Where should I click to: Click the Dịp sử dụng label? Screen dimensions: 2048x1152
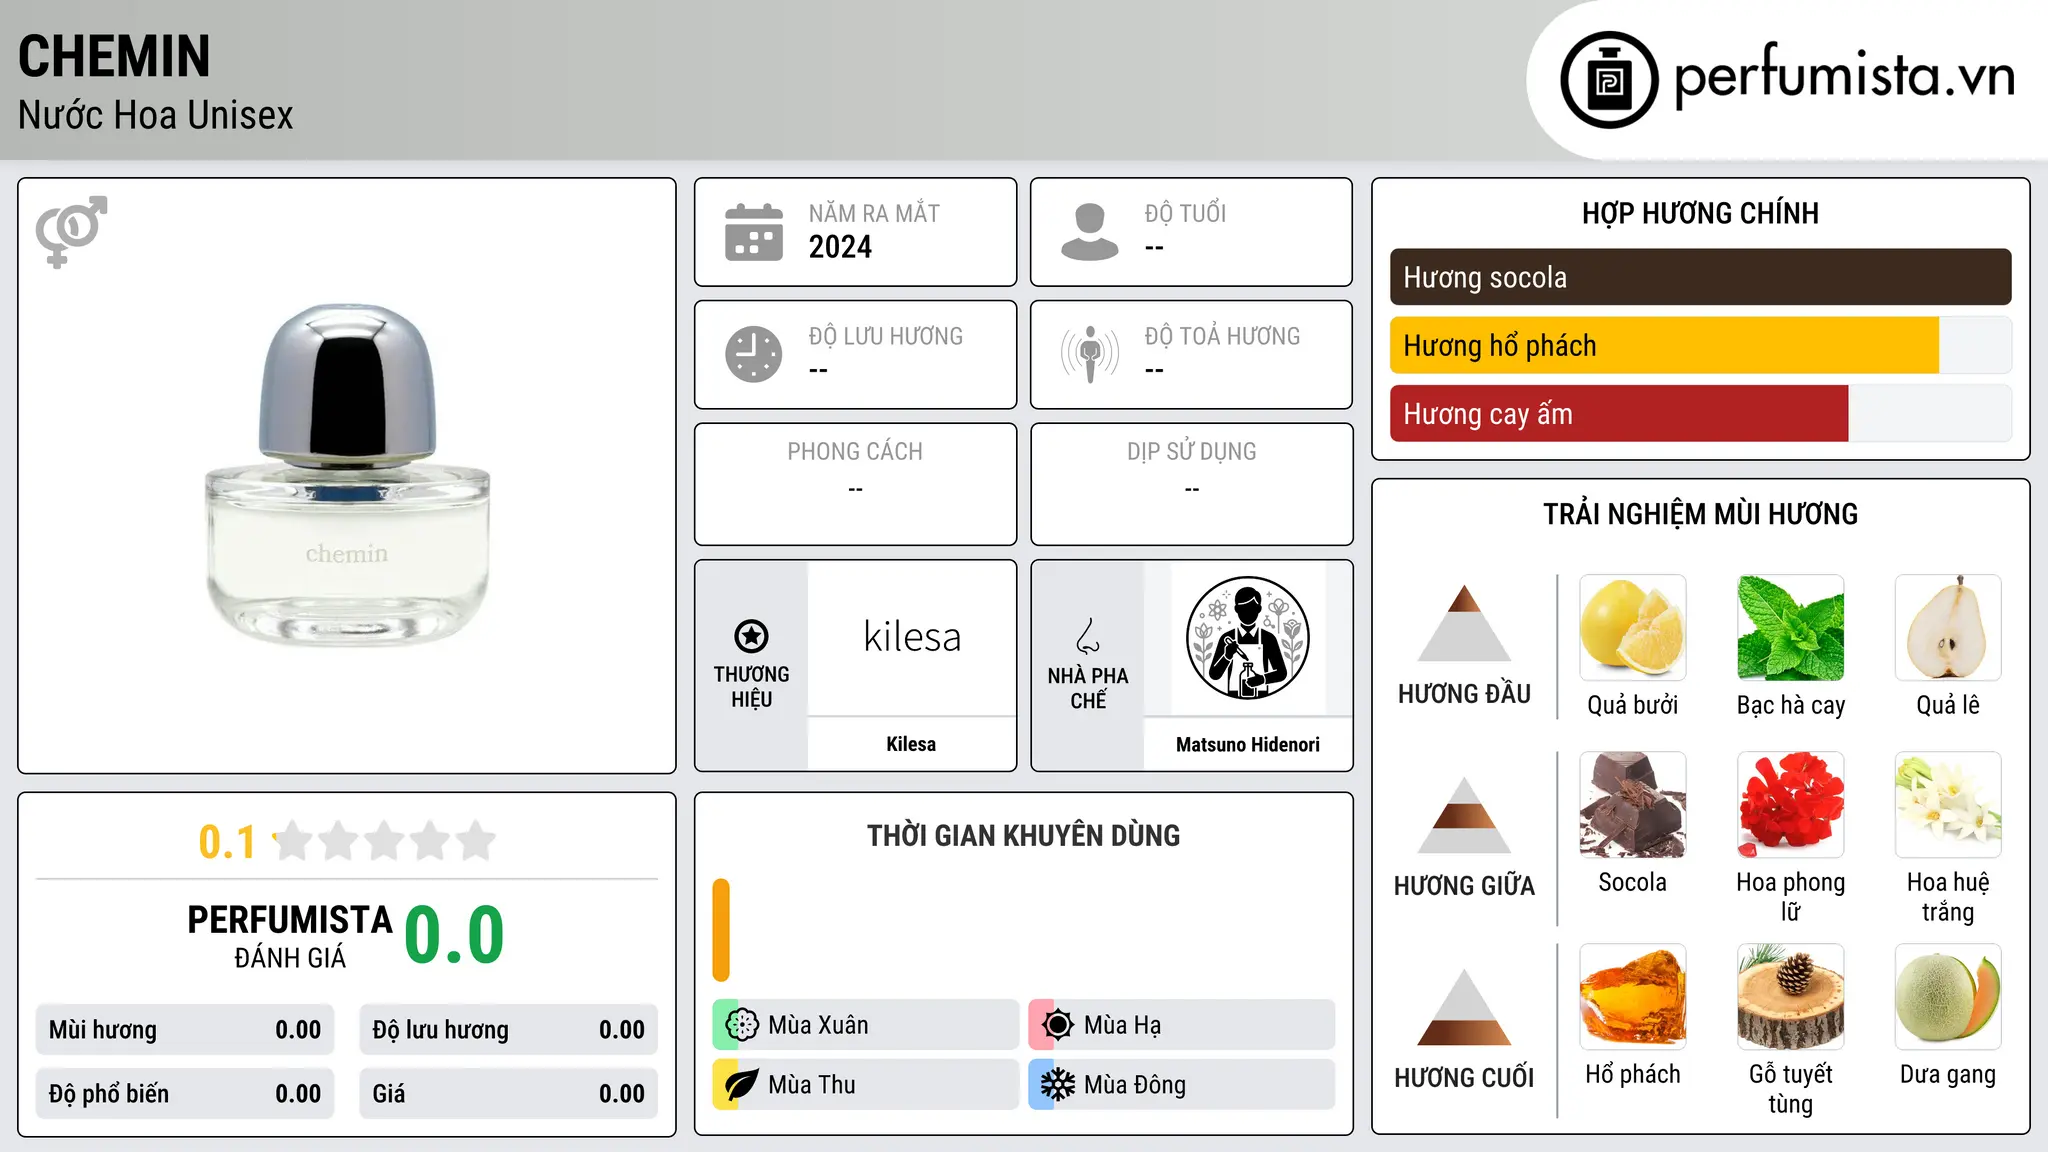(x=1192, y=452)
